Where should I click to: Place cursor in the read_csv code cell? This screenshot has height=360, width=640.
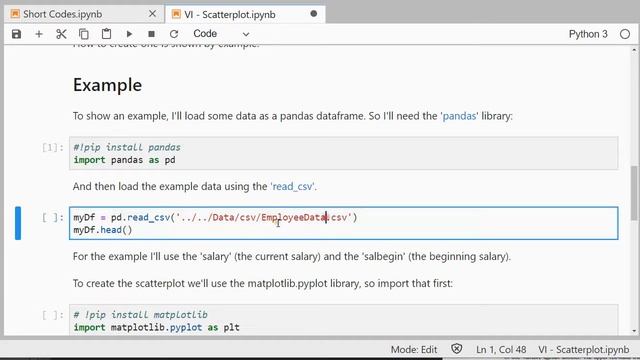(344, 223)
